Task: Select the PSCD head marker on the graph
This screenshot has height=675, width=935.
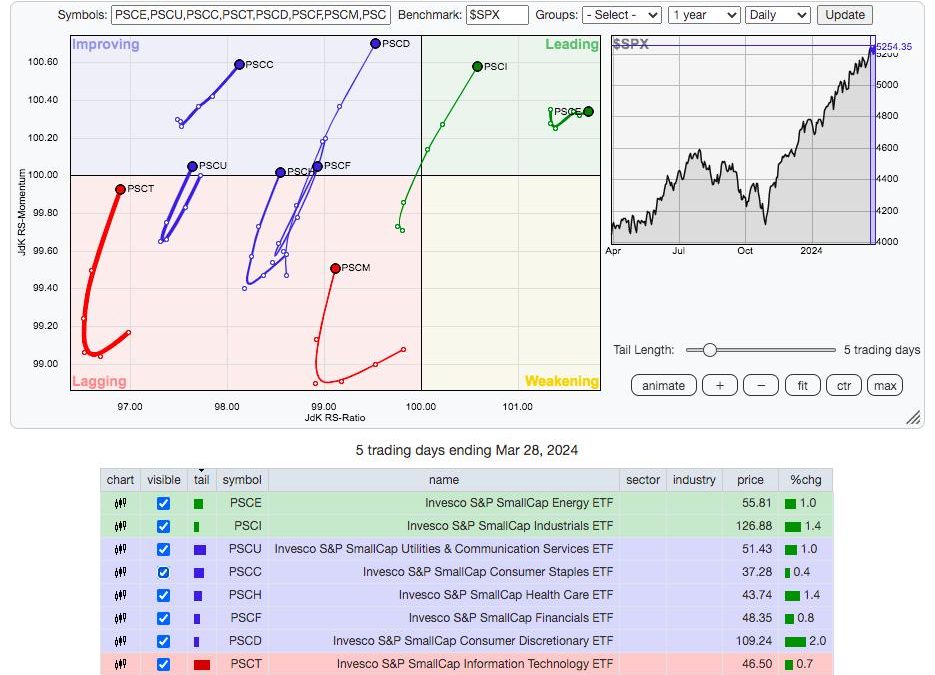Action: (375, 44)
